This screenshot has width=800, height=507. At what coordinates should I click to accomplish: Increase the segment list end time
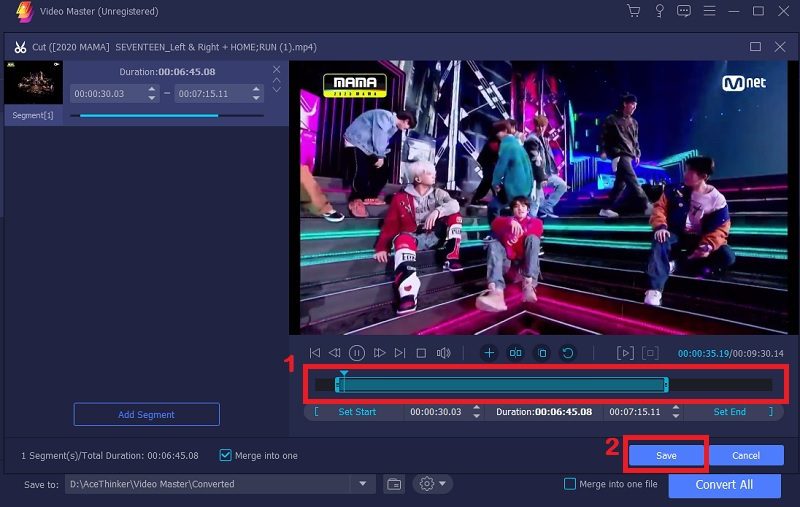[x=256, y=89]
